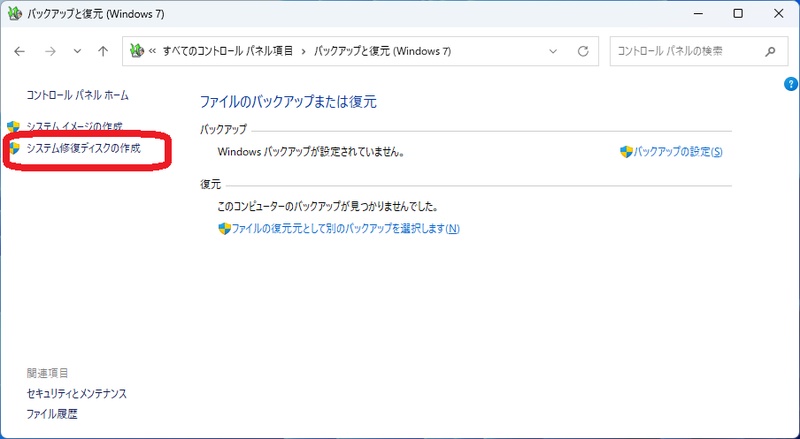Image resolution: width=800 pixels, height=439 pixels.
Task: Expand breadcrumb arrow after すべてのコントロール パネル項目
Action: 304,51
